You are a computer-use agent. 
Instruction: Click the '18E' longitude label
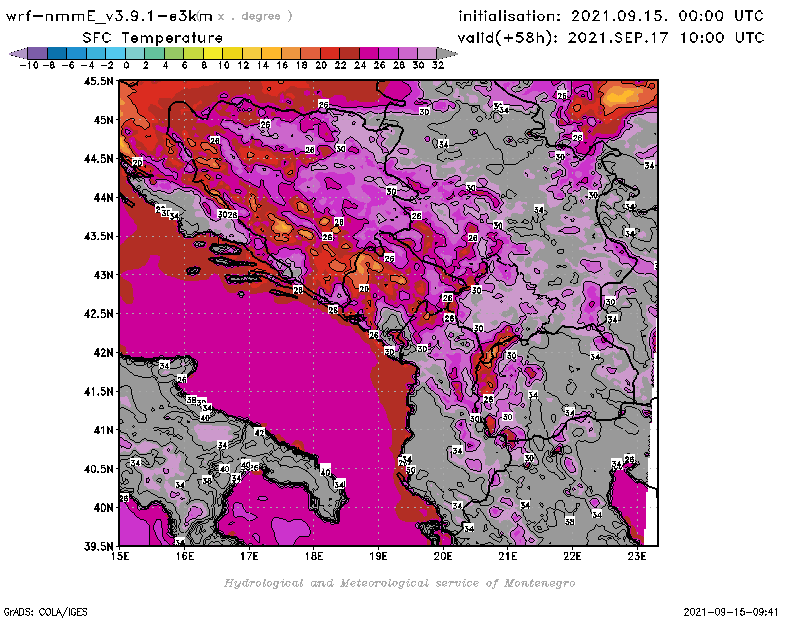(x=314, y=556)
